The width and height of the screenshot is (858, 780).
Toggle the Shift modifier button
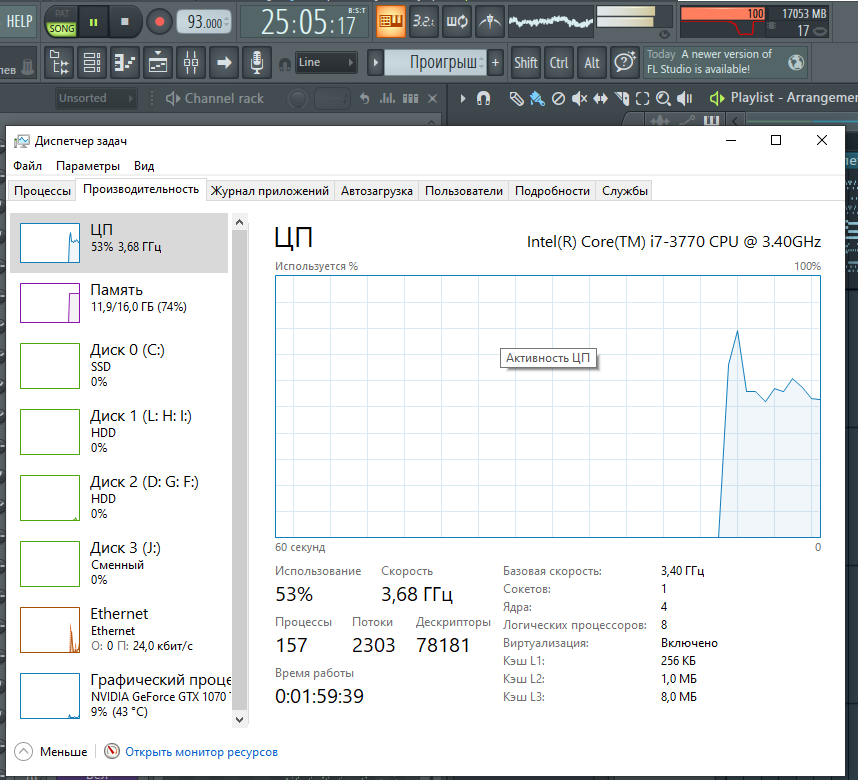(525, 62)
